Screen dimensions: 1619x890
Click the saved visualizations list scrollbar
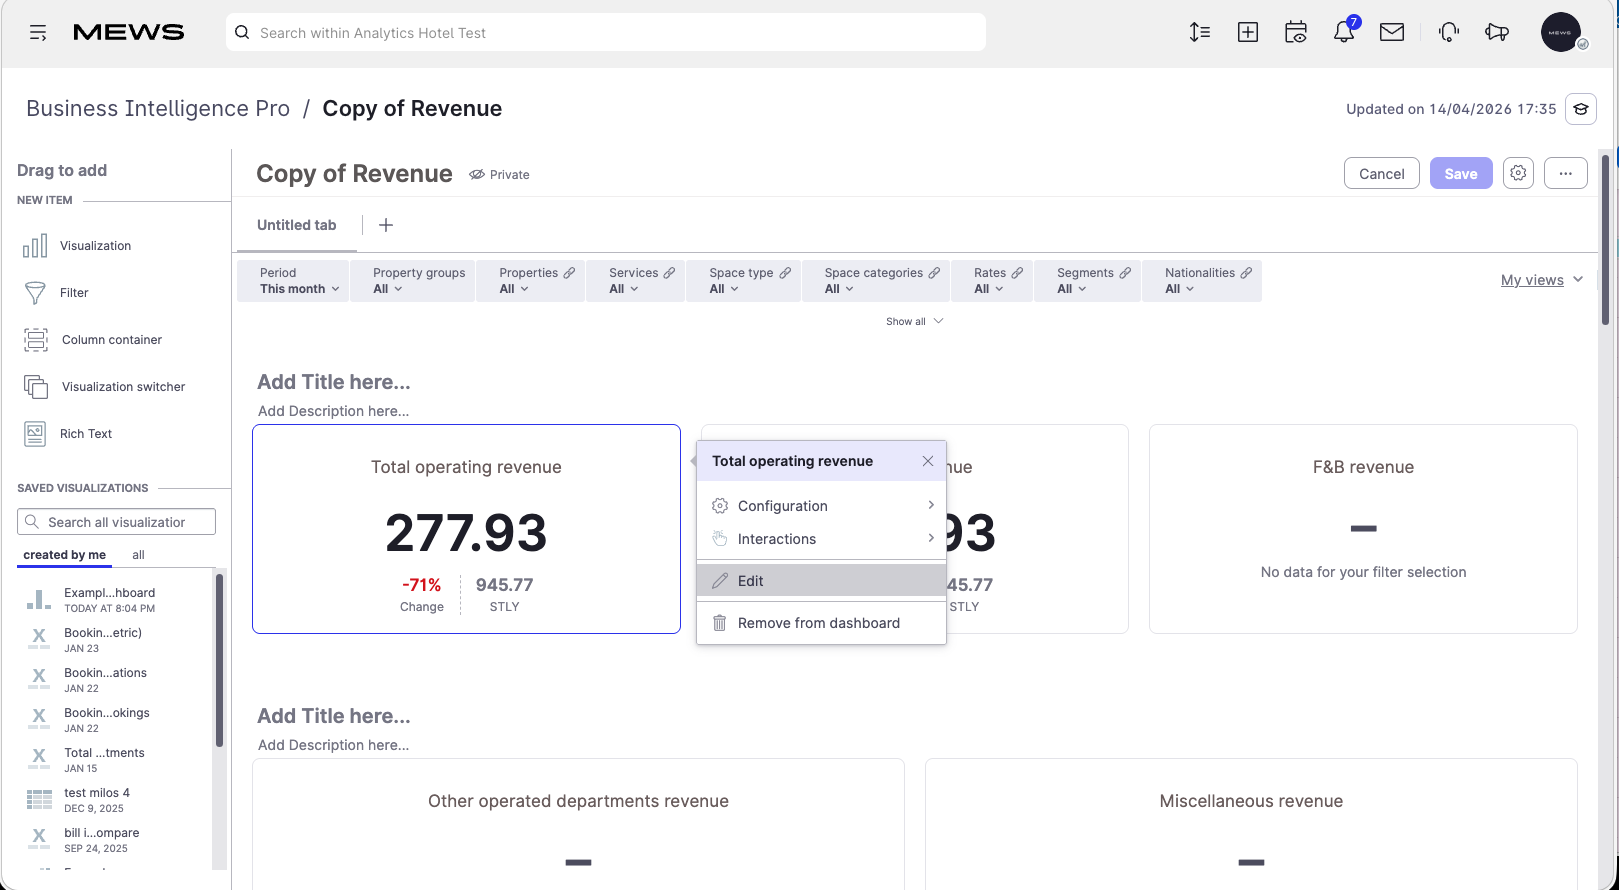219,660
